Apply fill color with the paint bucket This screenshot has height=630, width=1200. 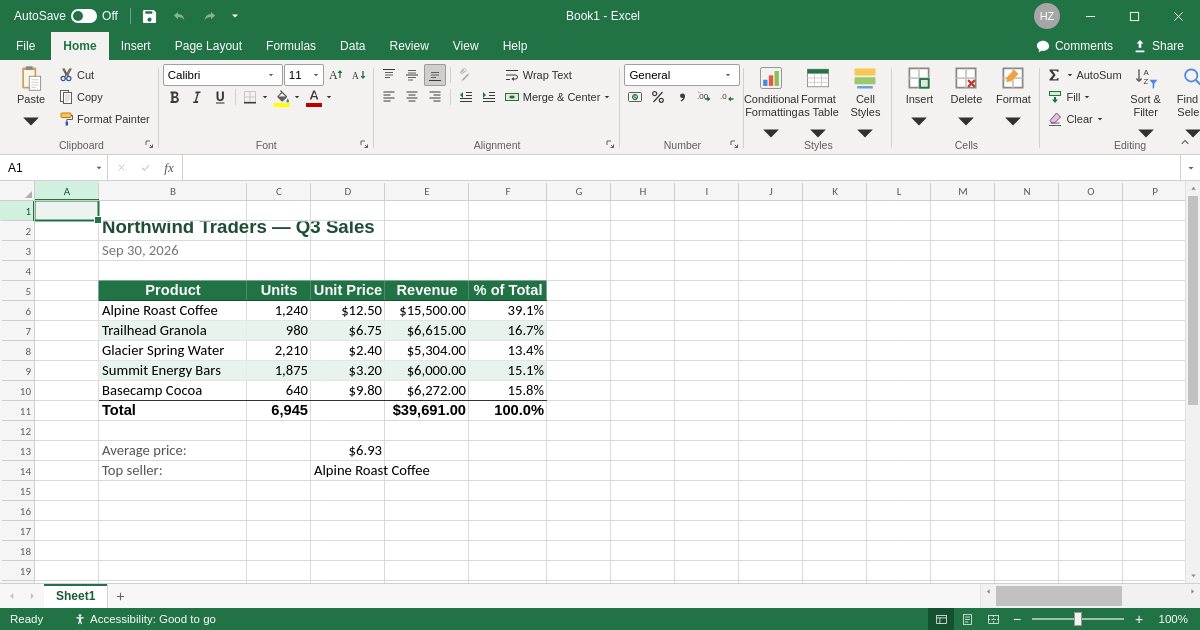(282, 97)
